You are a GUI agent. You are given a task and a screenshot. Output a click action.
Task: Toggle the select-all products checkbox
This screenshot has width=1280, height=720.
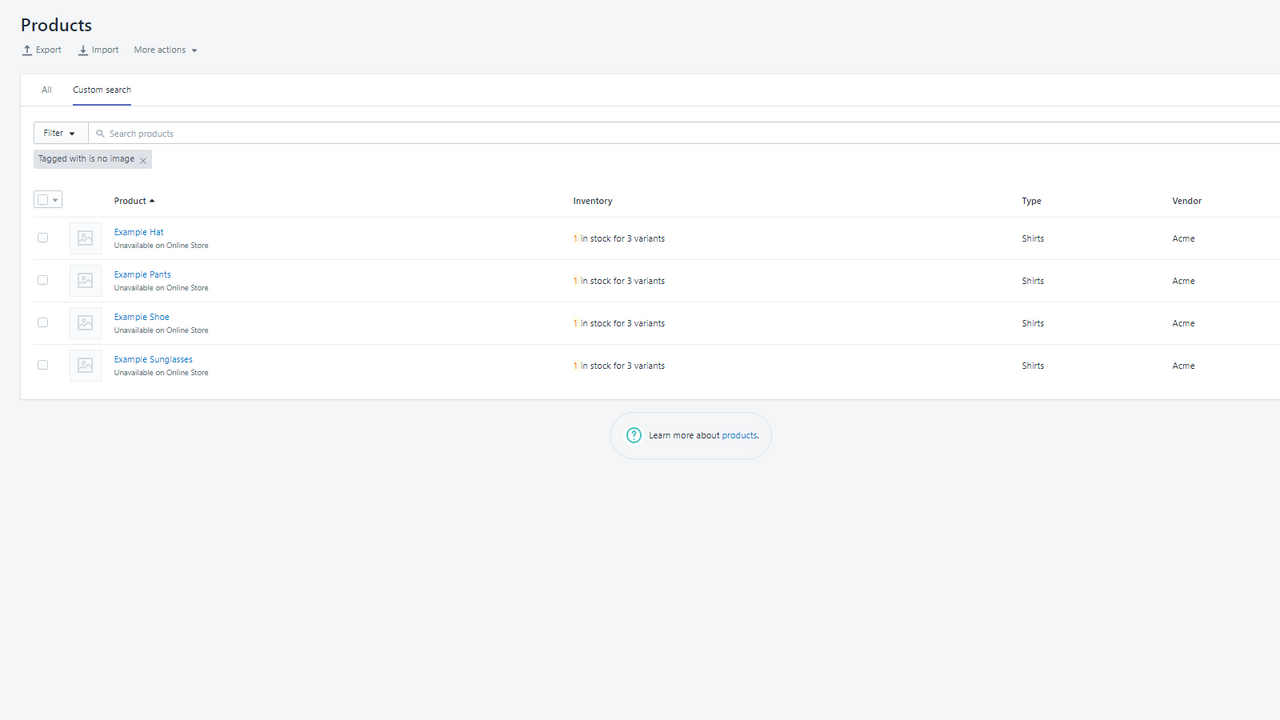tap(42, 200)
